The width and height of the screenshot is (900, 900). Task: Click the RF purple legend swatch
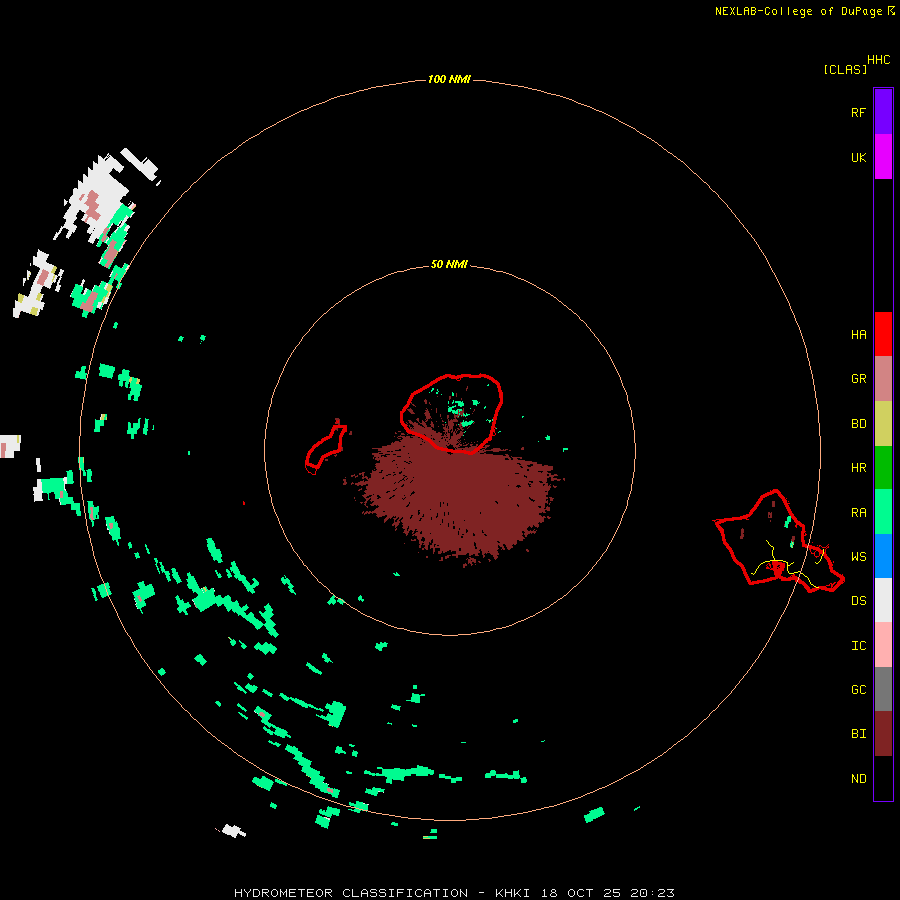883,112
